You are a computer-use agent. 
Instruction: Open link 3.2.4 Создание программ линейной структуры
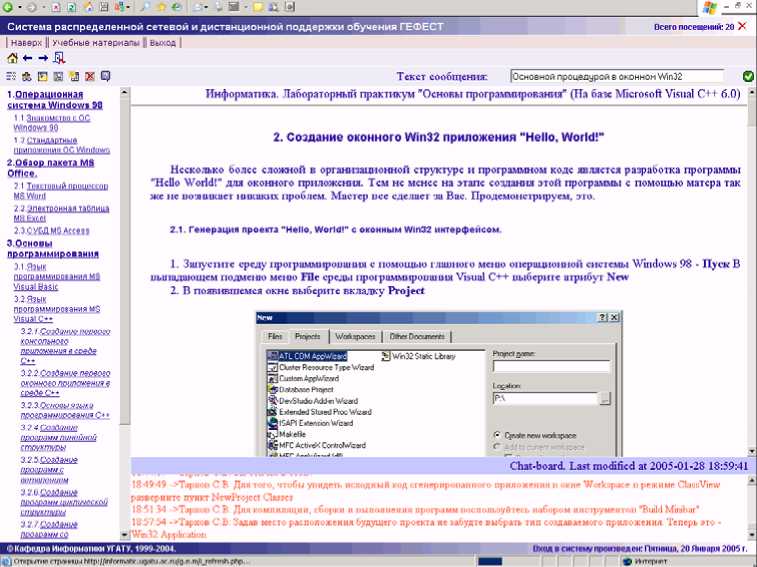click(x=58, y=438)
